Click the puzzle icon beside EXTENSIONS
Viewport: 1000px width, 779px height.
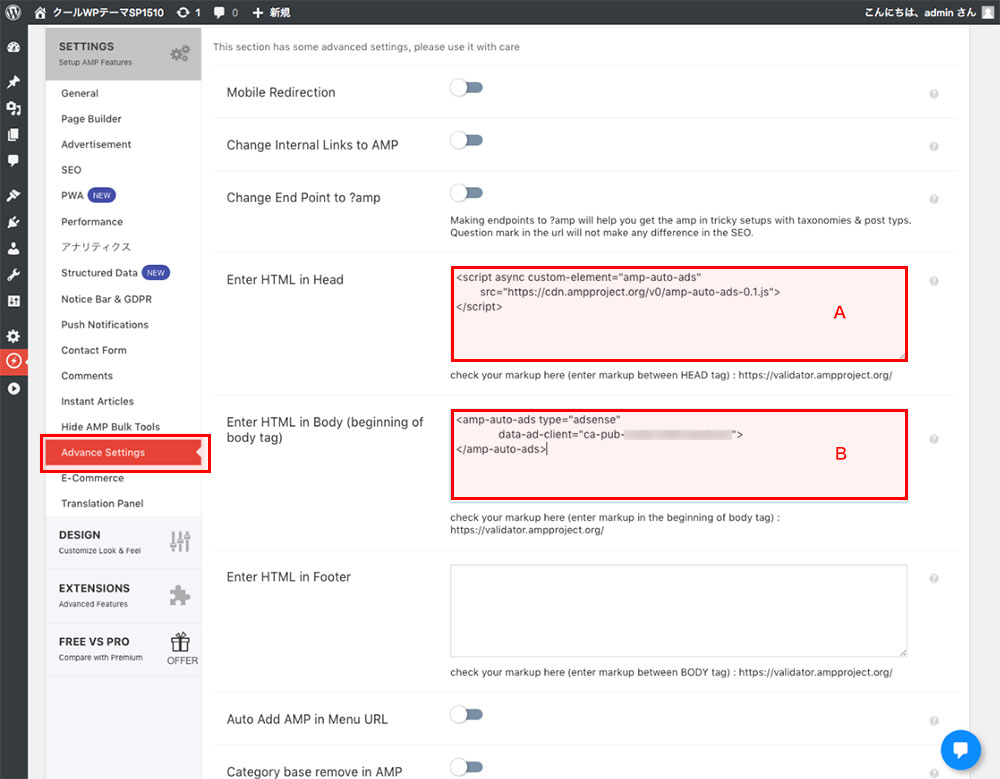[180, 595]
